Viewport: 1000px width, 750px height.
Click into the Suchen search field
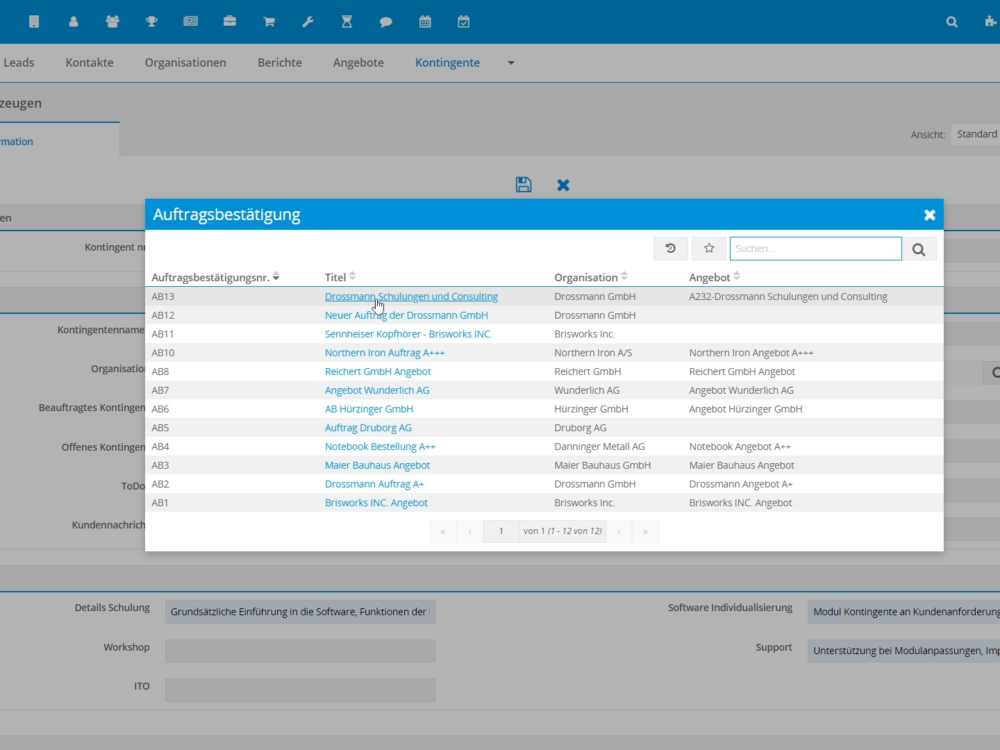pyautogui.click(x=815, y=249)
